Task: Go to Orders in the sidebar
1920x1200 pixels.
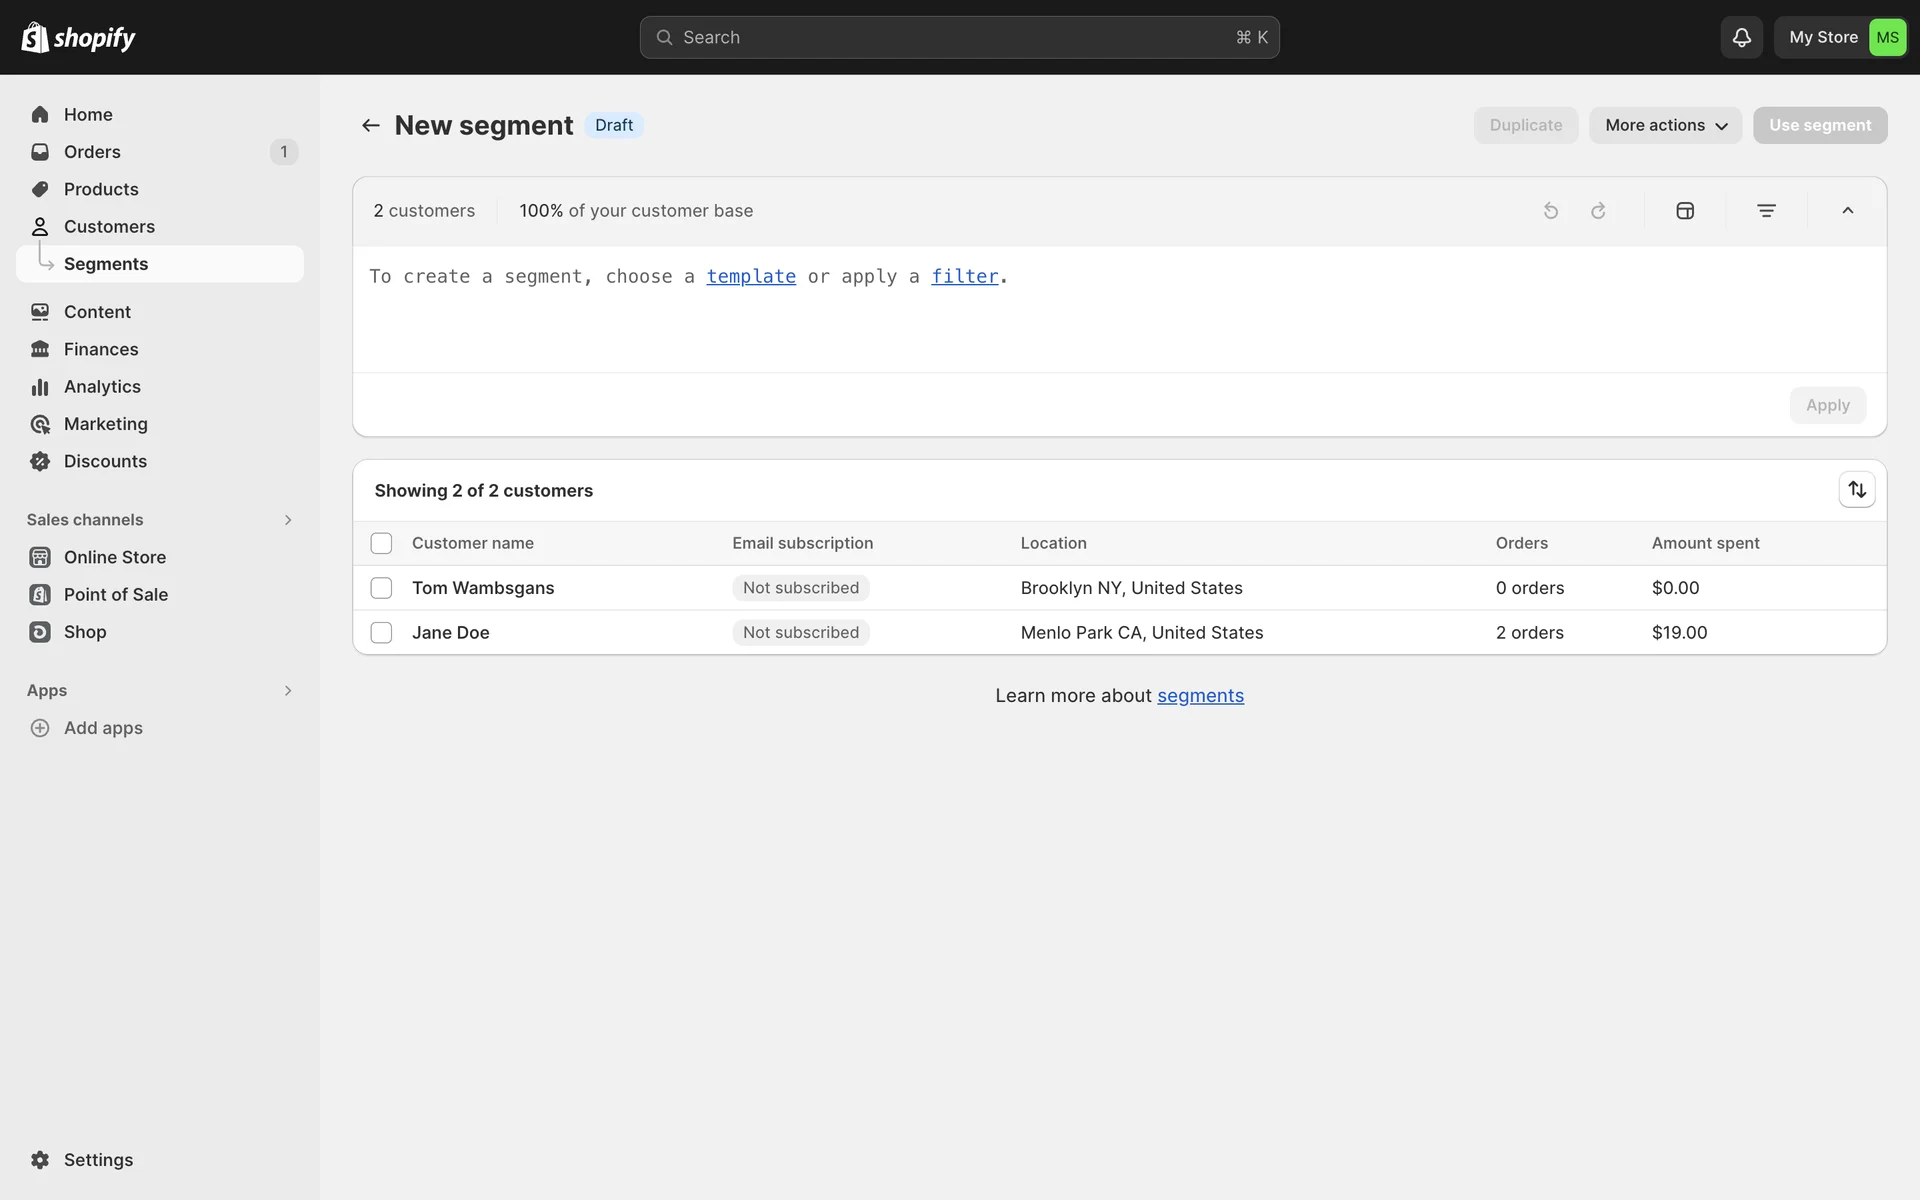Action: pyautogui.click(x=92, y=152)
